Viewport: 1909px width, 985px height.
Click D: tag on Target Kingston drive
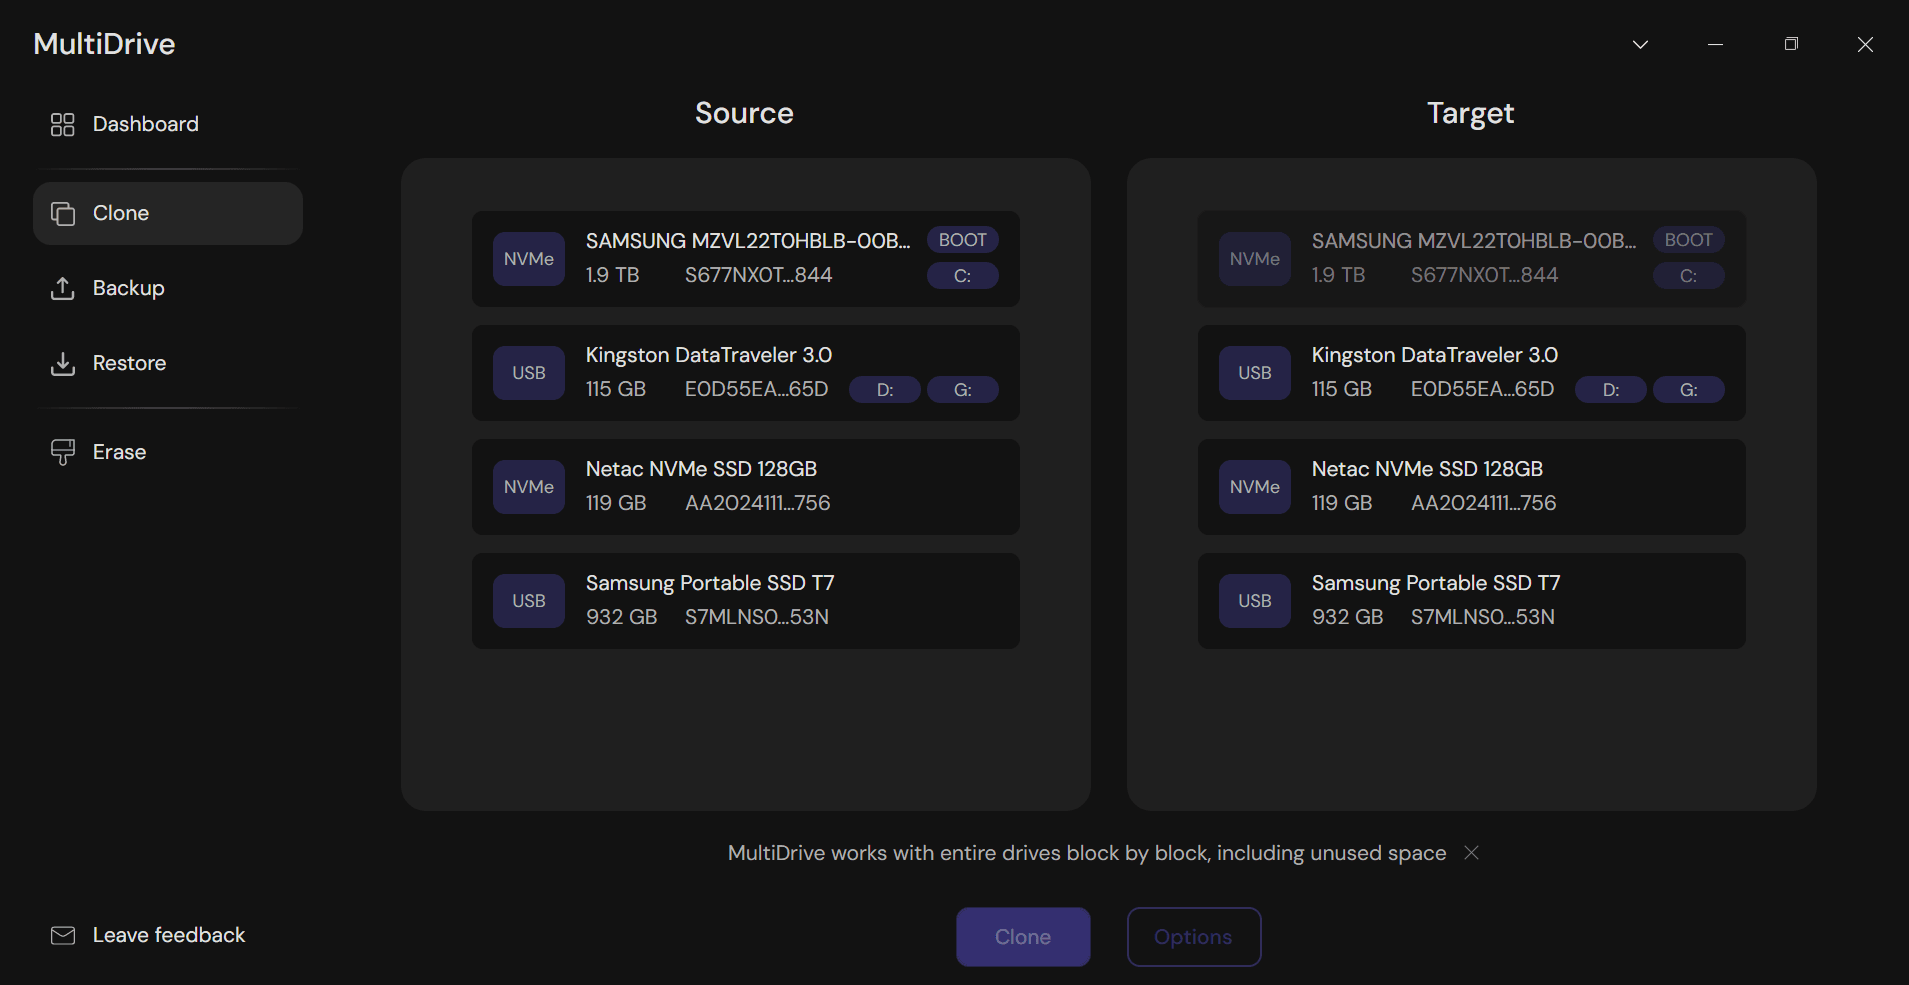click(1611, 390)
